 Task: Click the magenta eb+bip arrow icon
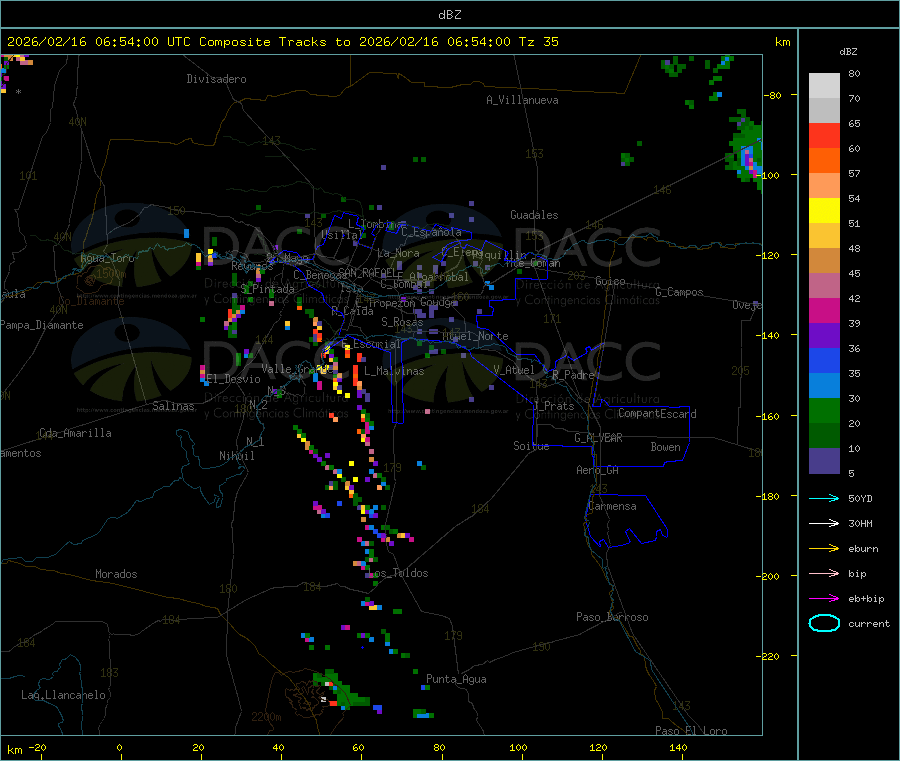(x=824, y=599)
